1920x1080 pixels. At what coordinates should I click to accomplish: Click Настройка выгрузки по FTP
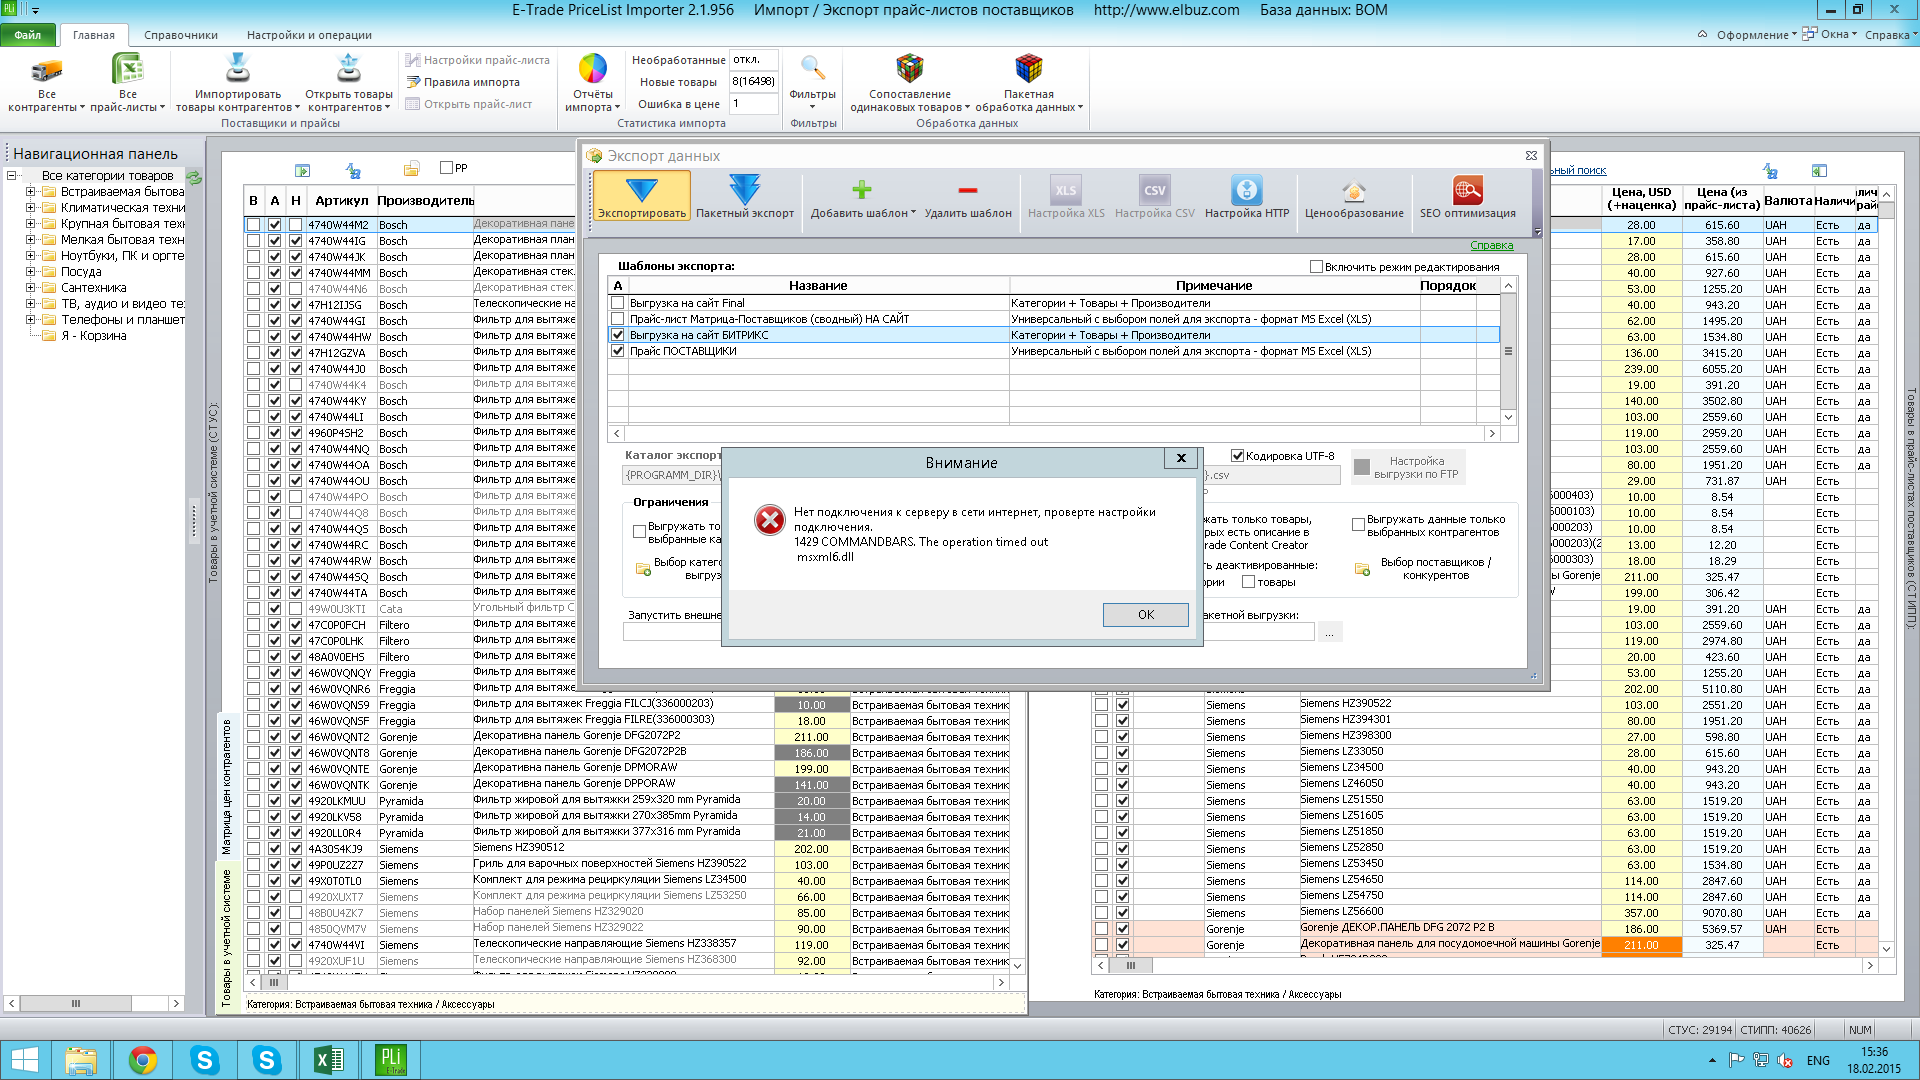(x=1408, y=467)
